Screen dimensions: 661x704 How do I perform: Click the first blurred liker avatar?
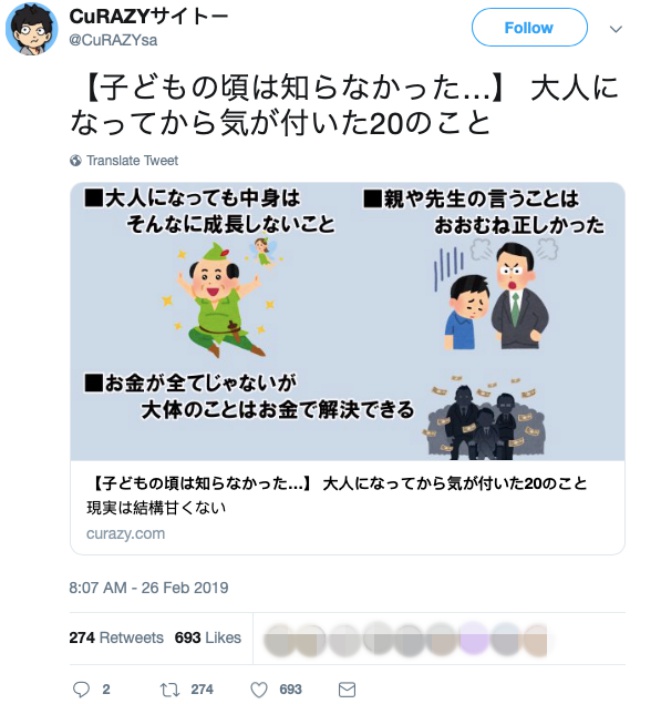click(280, 639)
